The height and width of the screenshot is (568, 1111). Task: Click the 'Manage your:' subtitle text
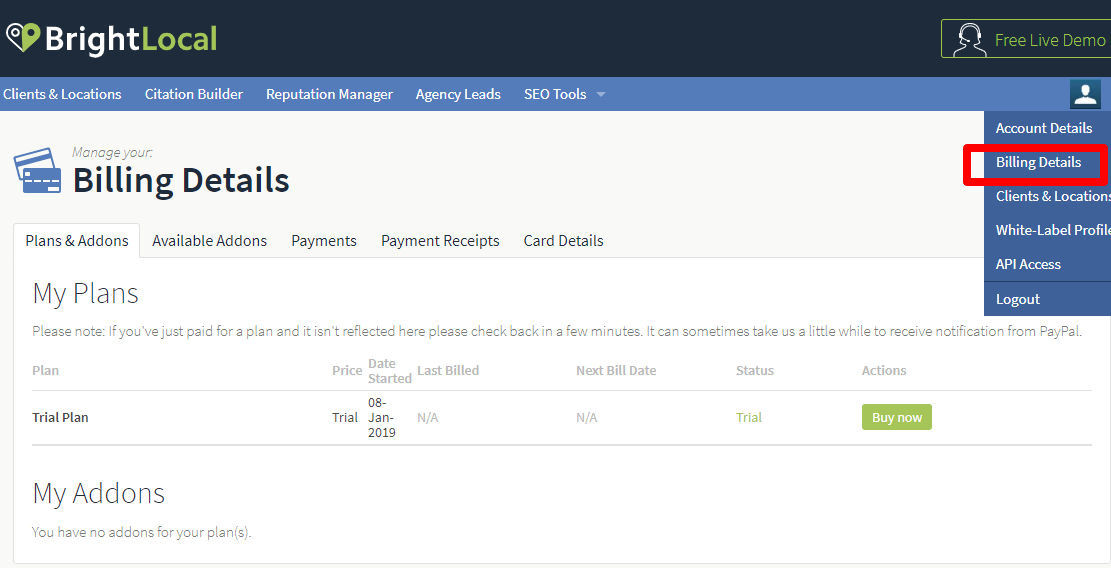pos(112,152)
